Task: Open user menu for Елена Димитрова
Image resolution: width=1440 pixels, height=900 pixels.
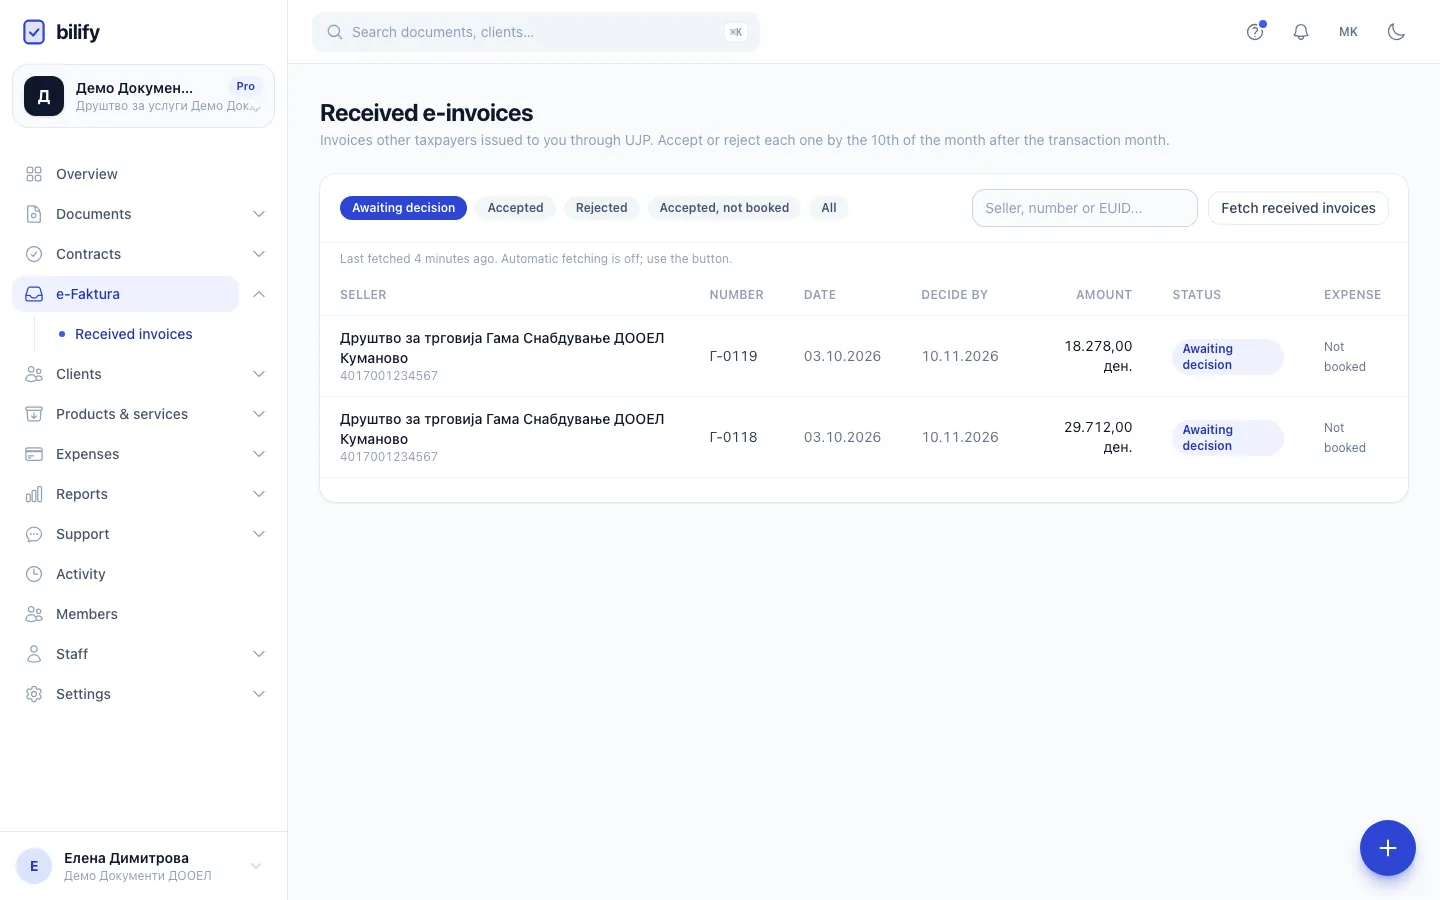Action: coord(143,866)
